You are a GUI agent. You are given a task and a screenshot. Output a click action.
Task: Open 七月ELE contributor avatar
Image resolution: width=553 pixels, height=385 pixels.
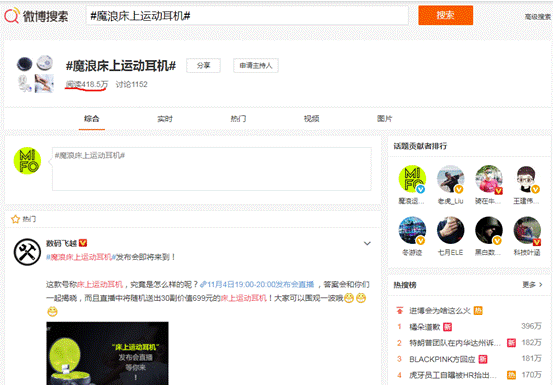point(450,230)
